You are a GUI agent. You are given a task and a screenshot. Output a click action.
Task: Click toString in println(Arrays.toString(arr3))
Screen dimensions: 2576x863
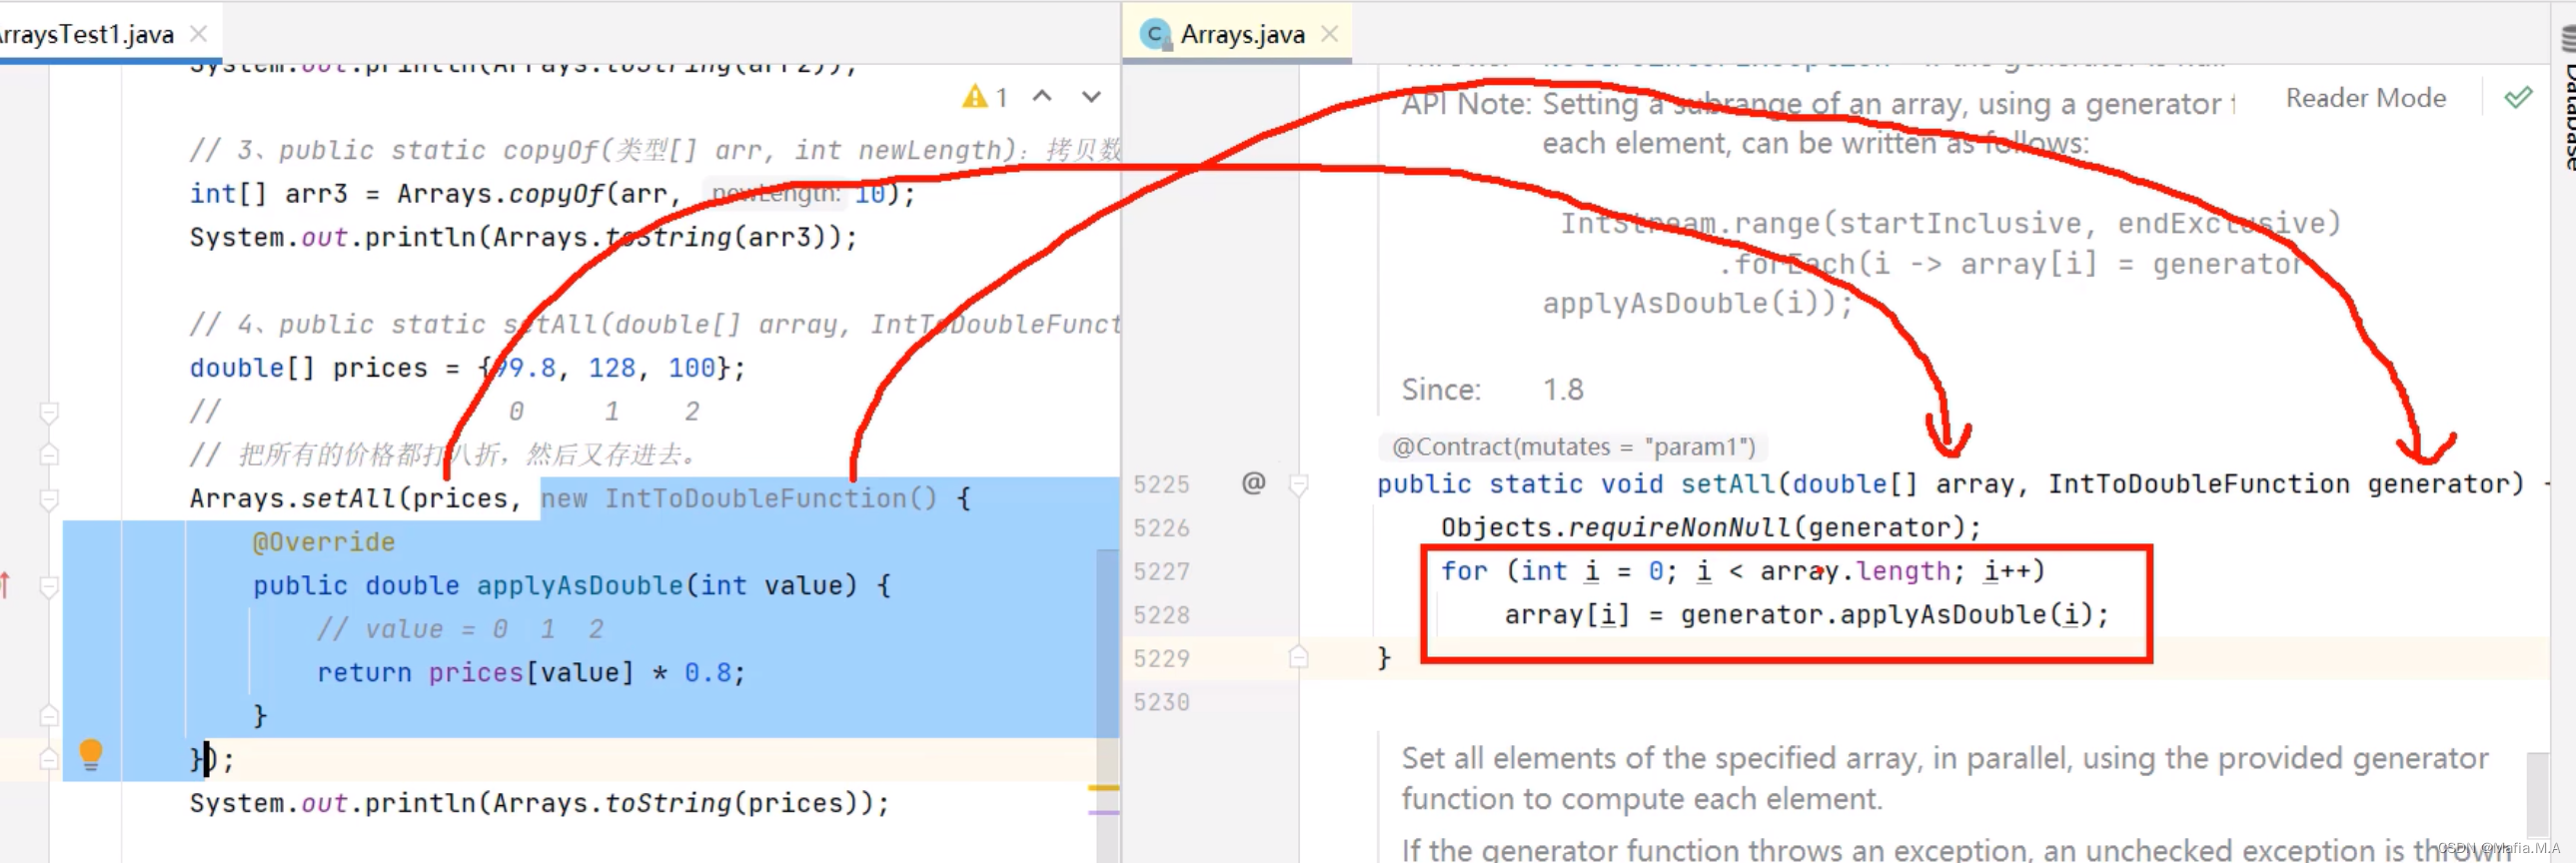(x=668, y=237)
